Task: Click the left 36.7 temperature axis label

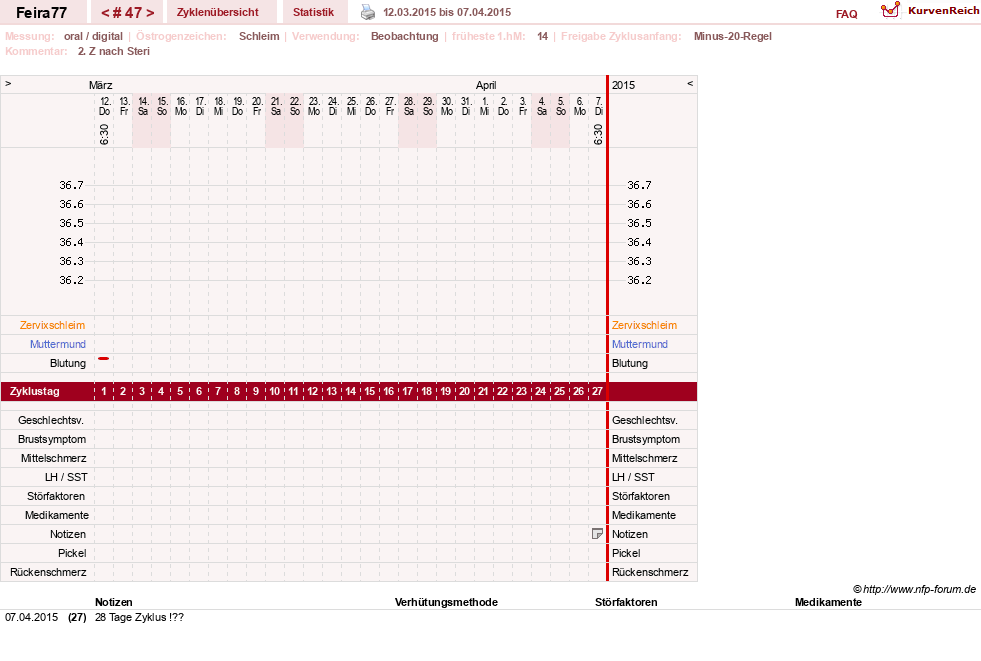Action: coord(71,185)
